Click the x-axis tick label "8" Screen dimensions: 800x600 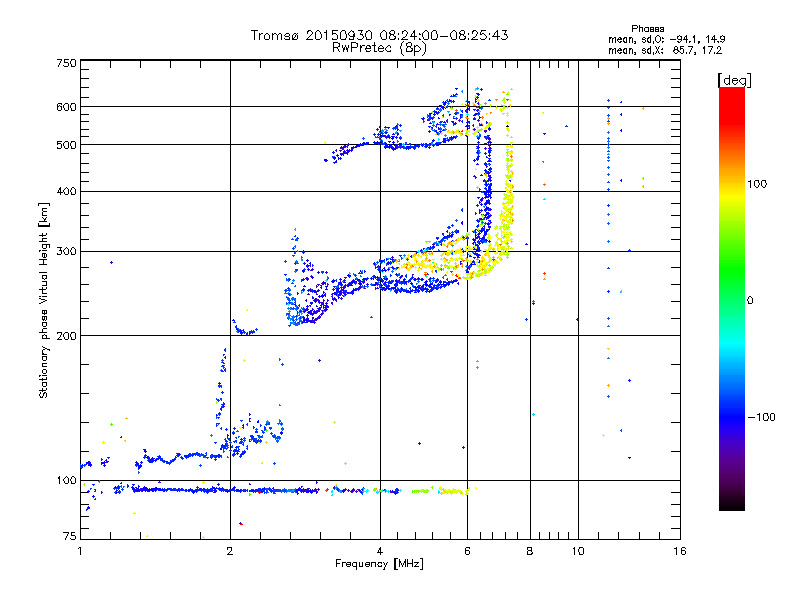530,551
